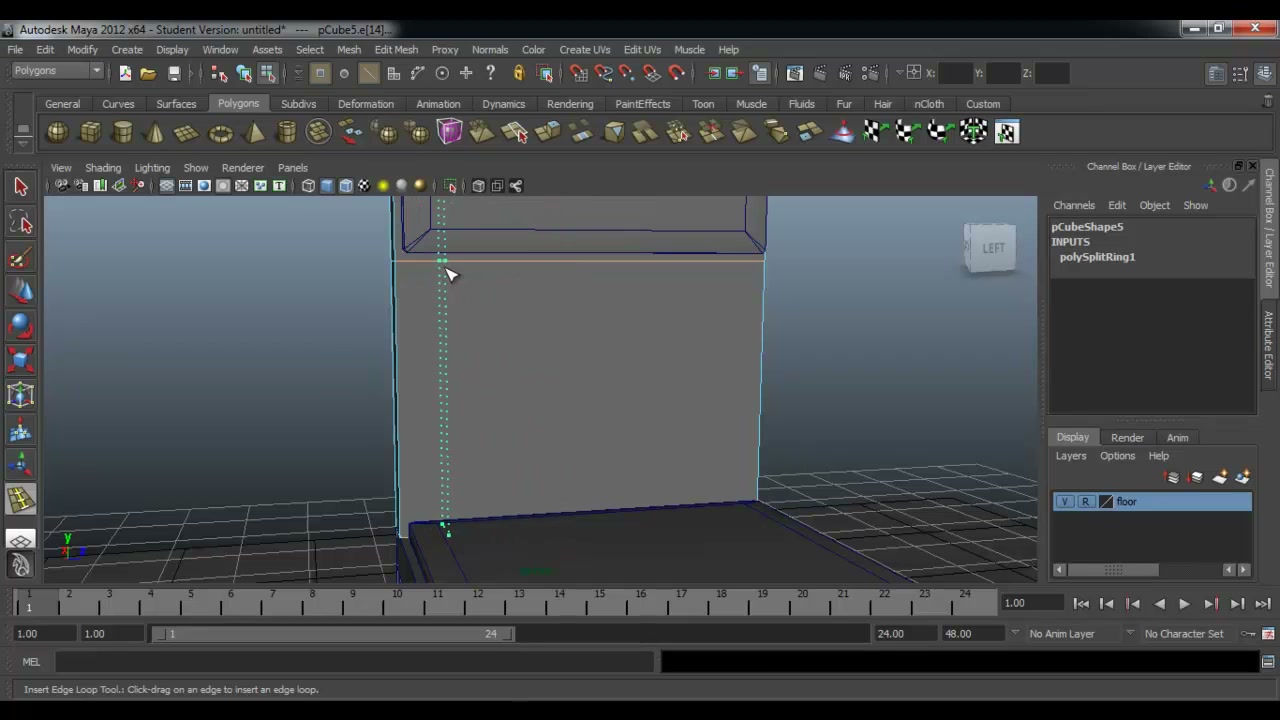
Task: Click the LEFT view cube face
Action: 992,248
